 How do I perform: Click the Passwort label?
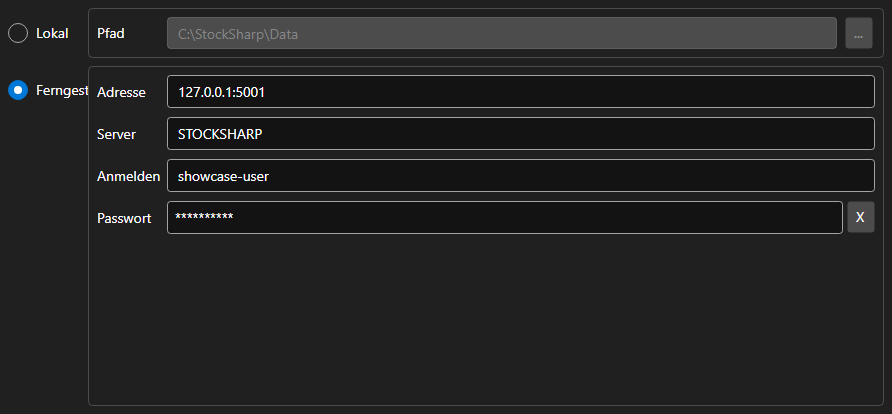click(x=124, y=218)
